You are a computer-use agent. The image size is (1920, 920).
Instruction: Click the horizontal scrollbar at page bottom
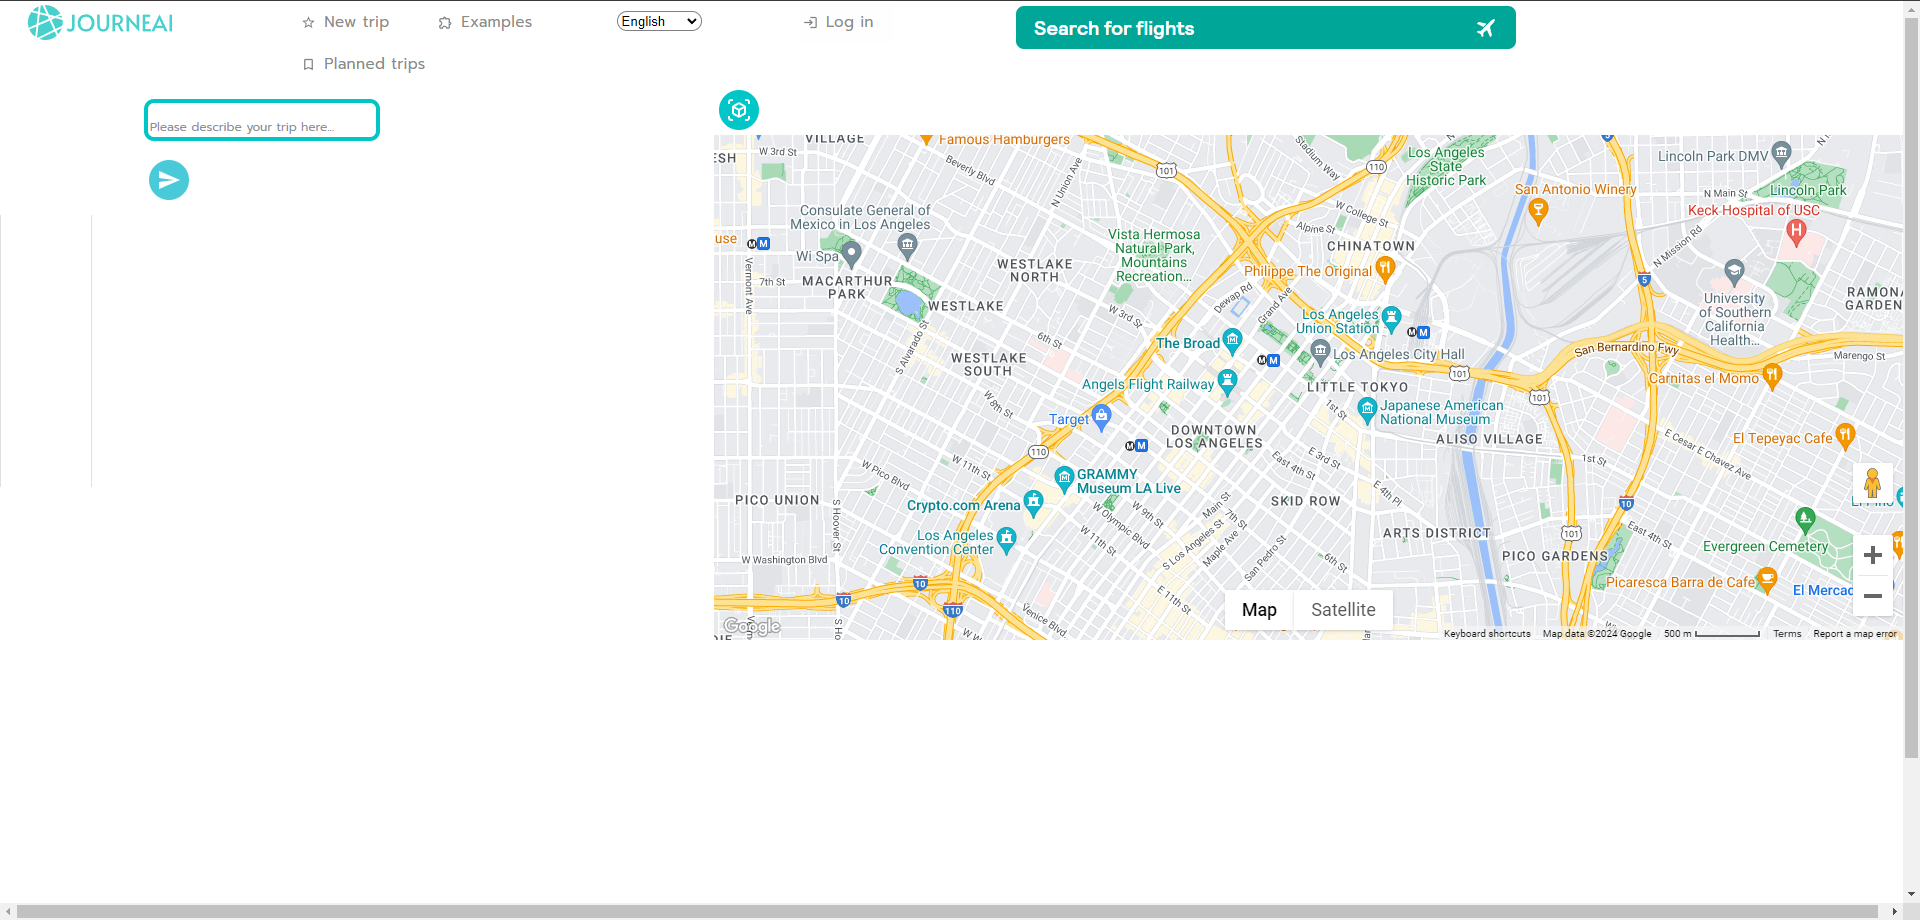(x=950, y=911)
